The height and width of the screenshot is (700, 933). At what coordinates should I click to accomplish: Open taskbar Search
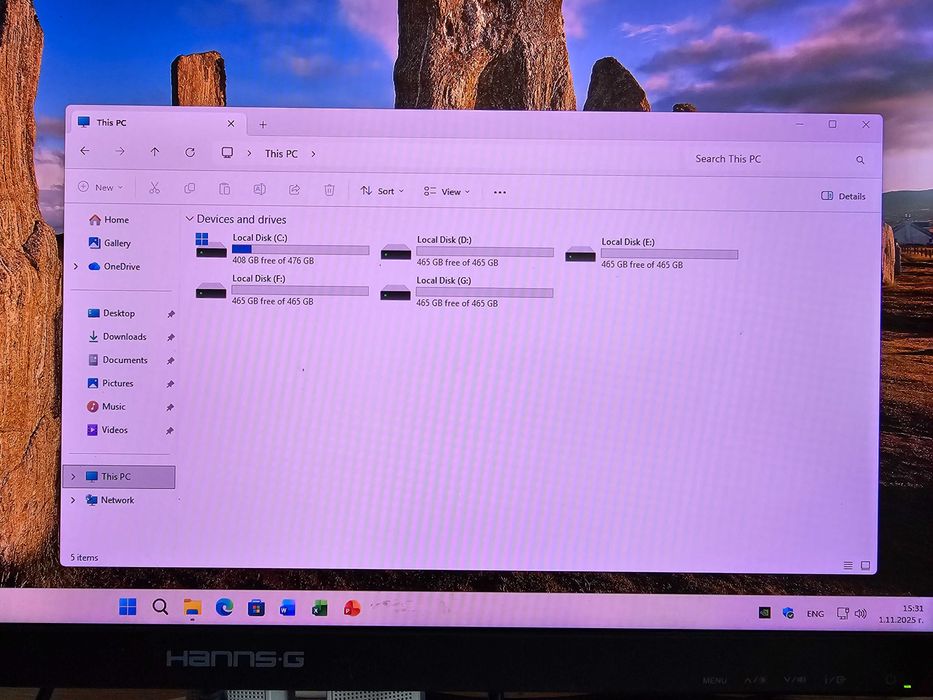[x=159, y=607]
